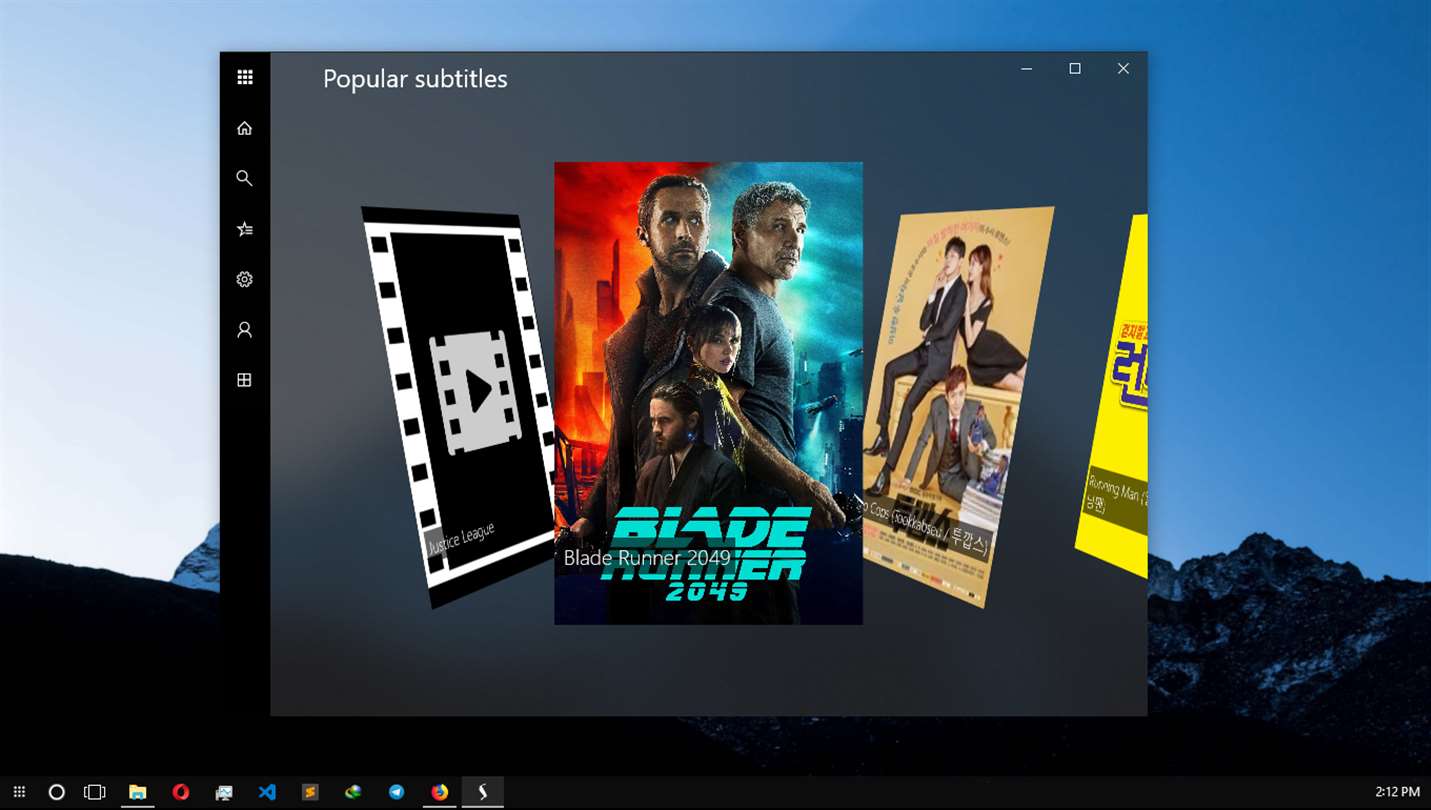The height and width of the screenshot is (810, 1431).
Task: Open the four-square grid icon in sidebar
Action: 244,380
